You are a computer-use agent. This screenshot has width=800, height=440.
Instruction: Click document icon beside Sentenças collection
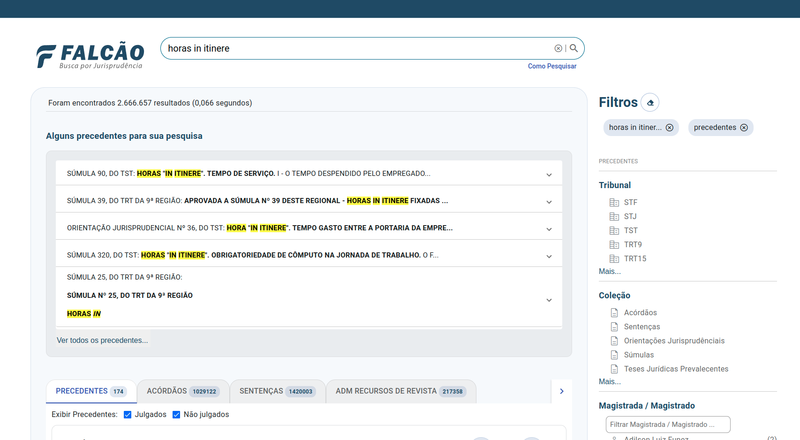pyautogui.click(x=614, y=327)
